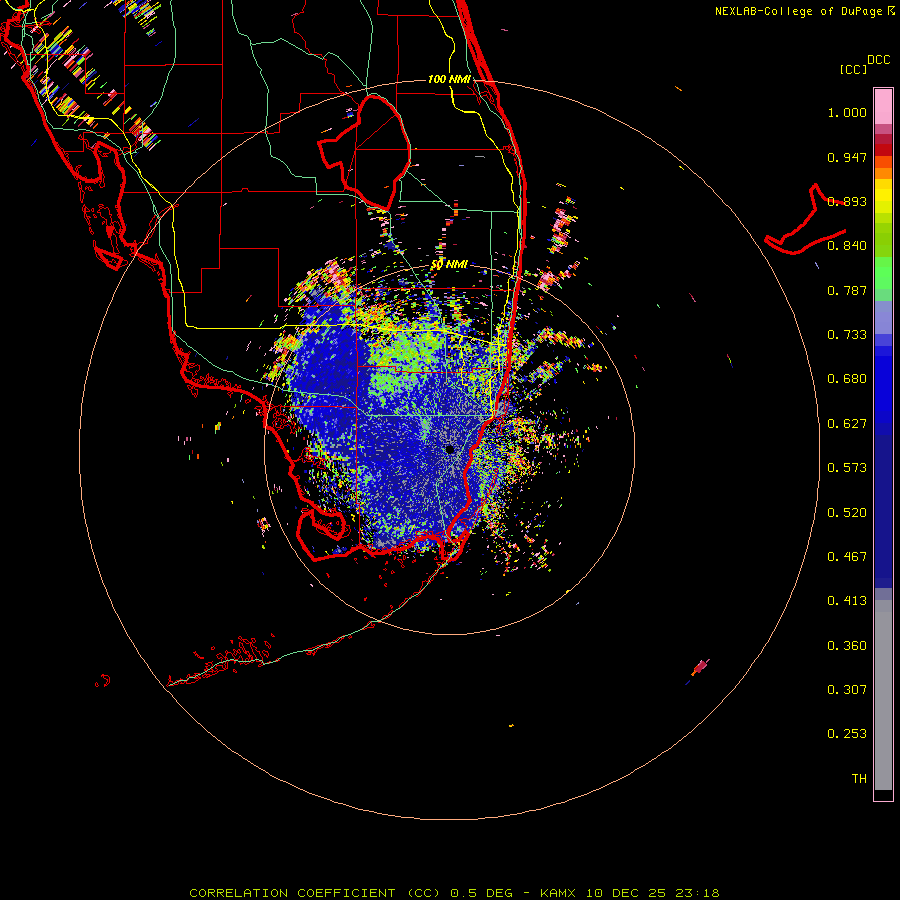Click the red Grand Bahama island outline
This screenshot has height=900, width=900.
[805, 220]
